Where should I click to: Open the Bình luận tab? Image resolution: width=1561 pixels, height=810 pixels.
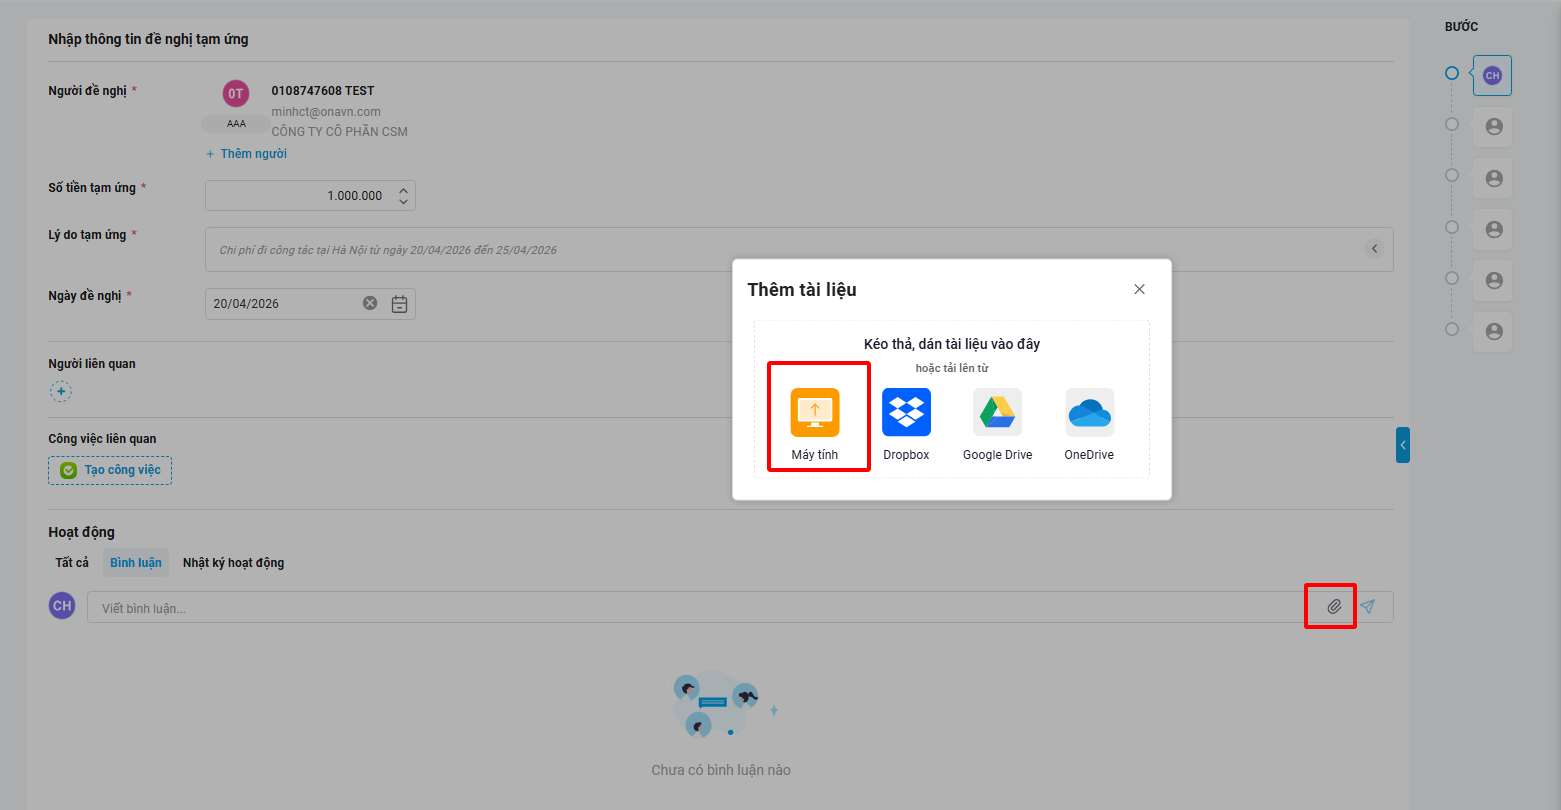[x=136, y=563]
